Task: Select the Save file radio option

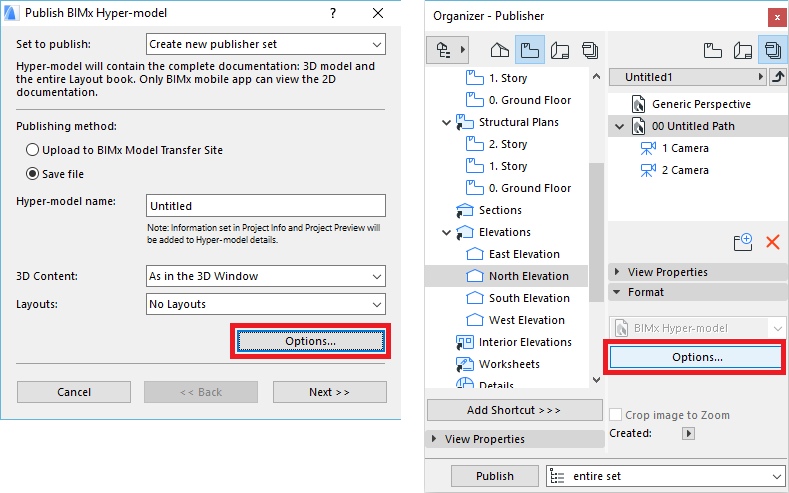Action: click(55, 174)
